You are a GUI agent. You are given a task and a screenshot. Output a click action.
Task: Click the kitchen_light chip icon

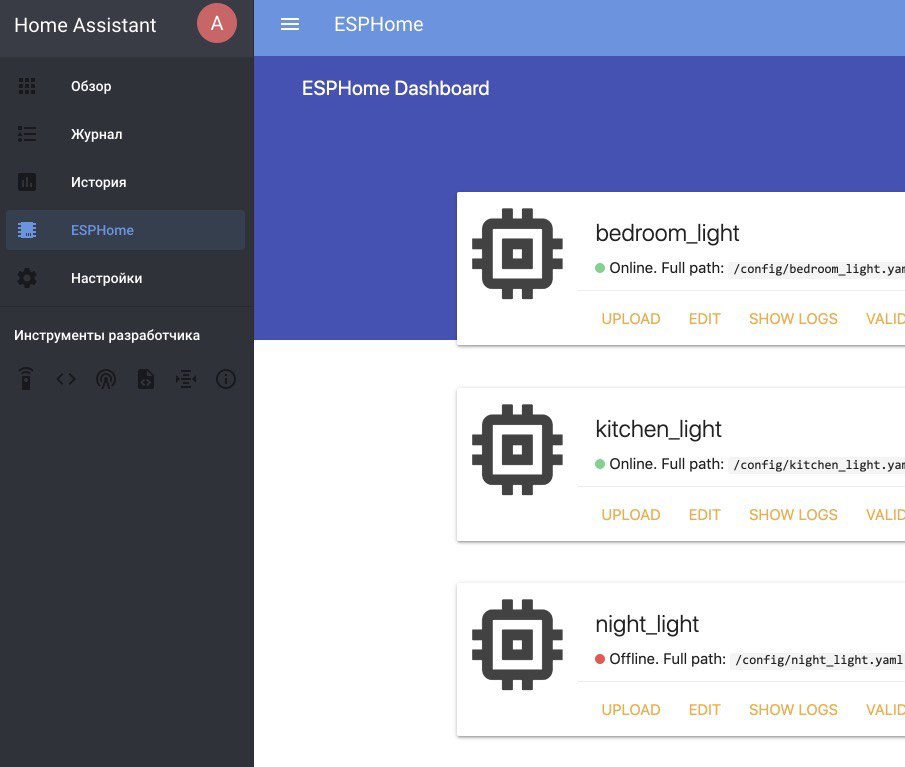click(517, 450)
